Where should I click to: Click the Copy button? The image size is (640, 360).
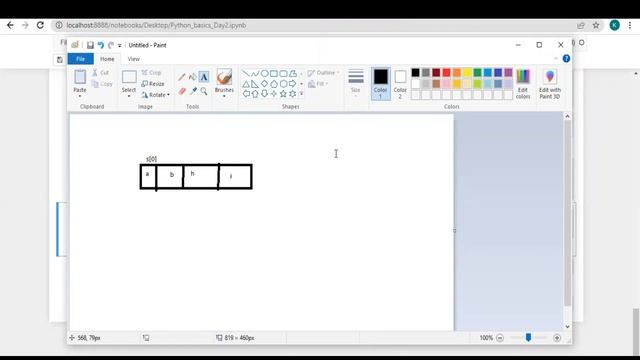[102, 84]
